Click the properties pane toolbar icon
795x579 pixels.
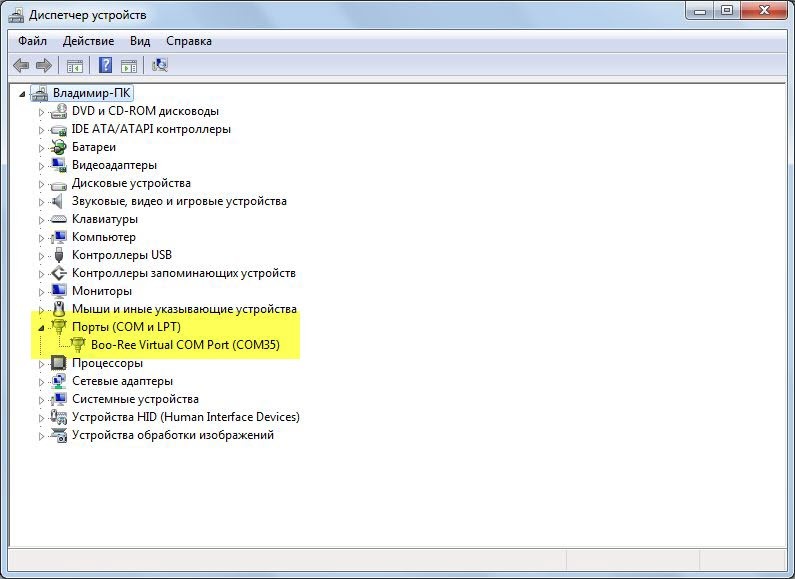pos(129,65)
